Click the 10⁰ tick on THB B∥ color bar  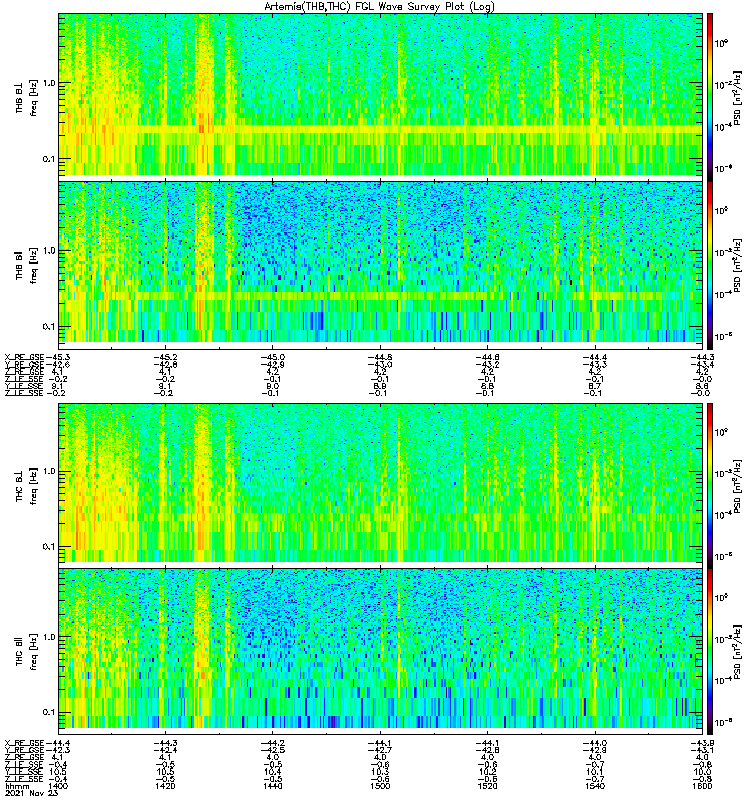(x=721, y=210)
